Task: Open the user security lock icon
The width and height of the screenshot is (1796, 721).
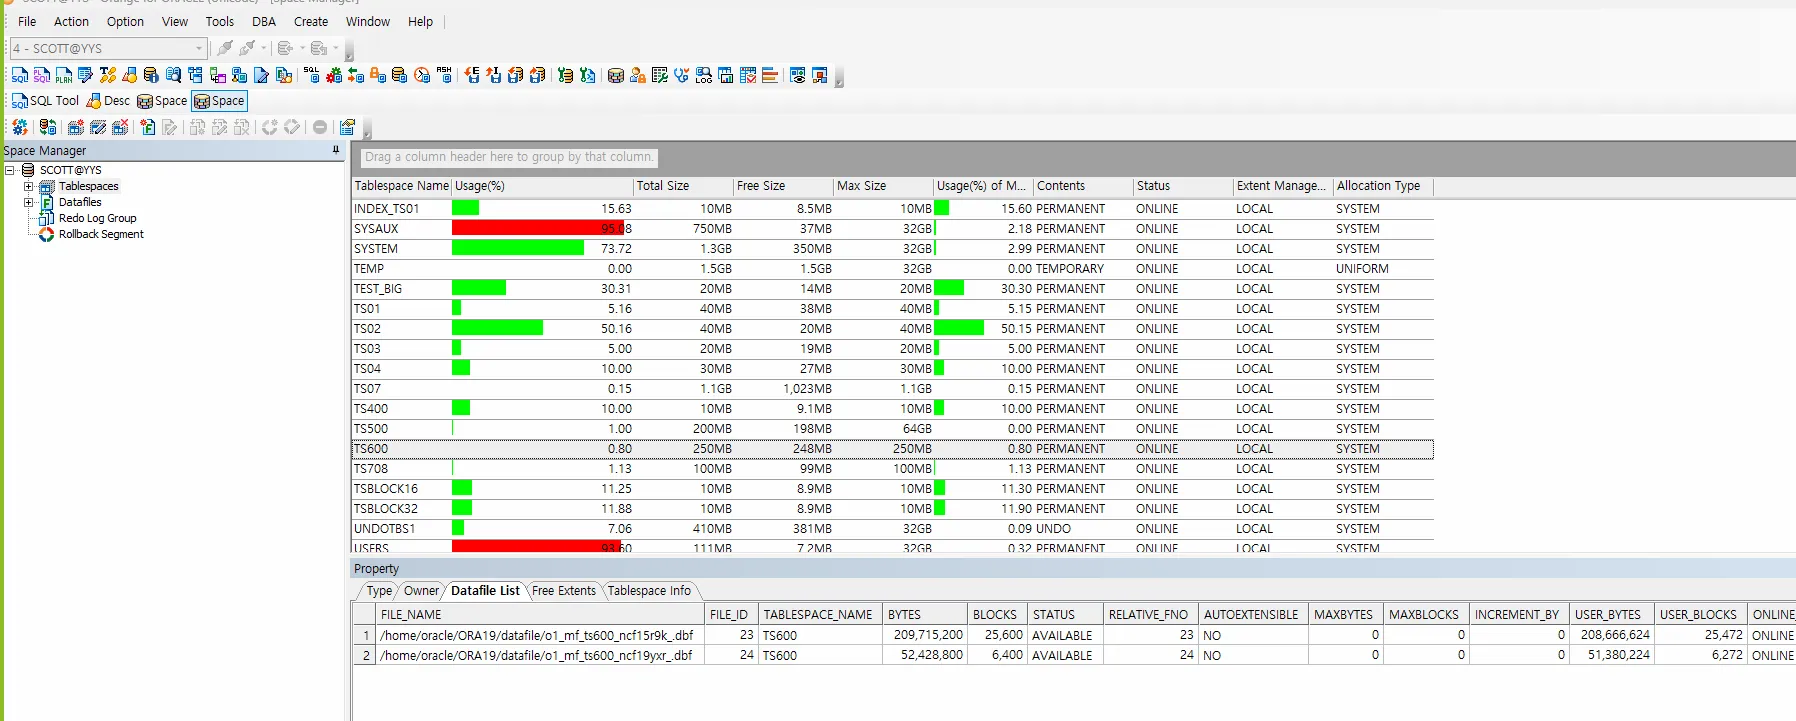Action: 637,75
